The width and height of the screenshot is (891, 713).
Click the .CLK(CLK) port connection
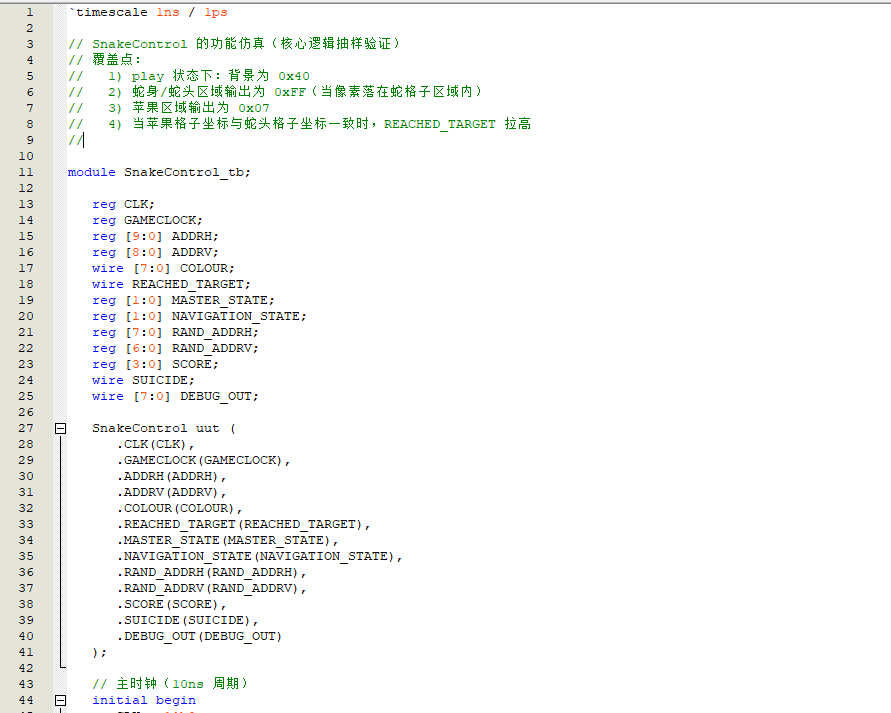155,444
